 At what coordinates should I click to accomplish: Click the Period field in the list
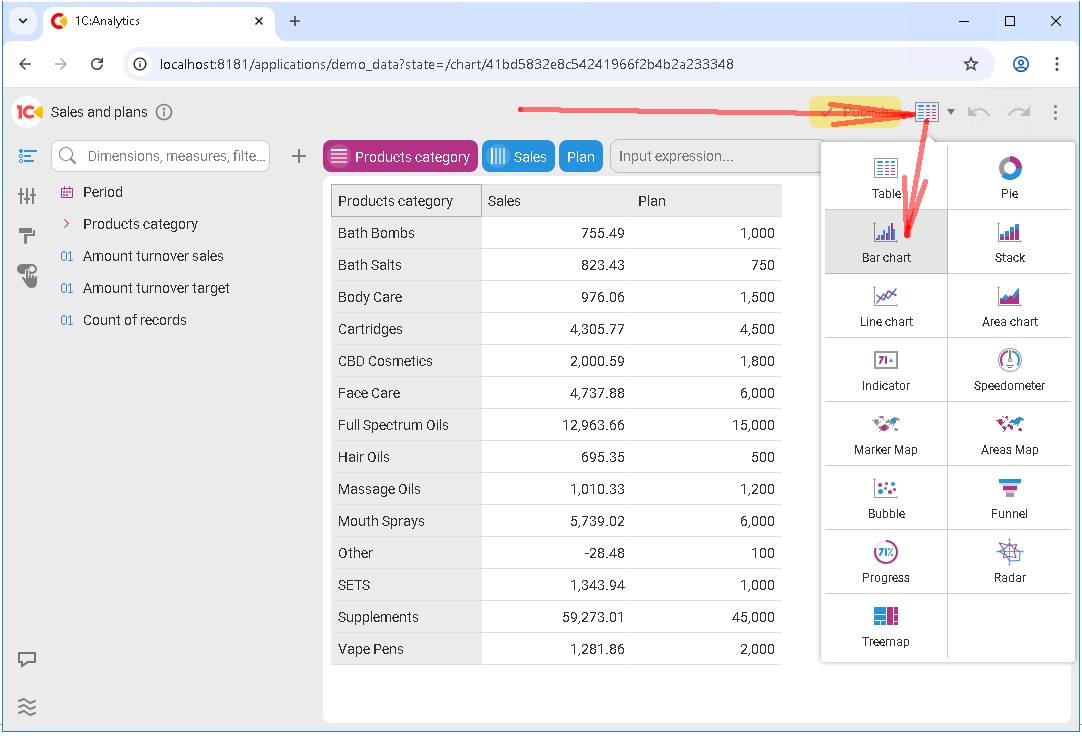102,192
